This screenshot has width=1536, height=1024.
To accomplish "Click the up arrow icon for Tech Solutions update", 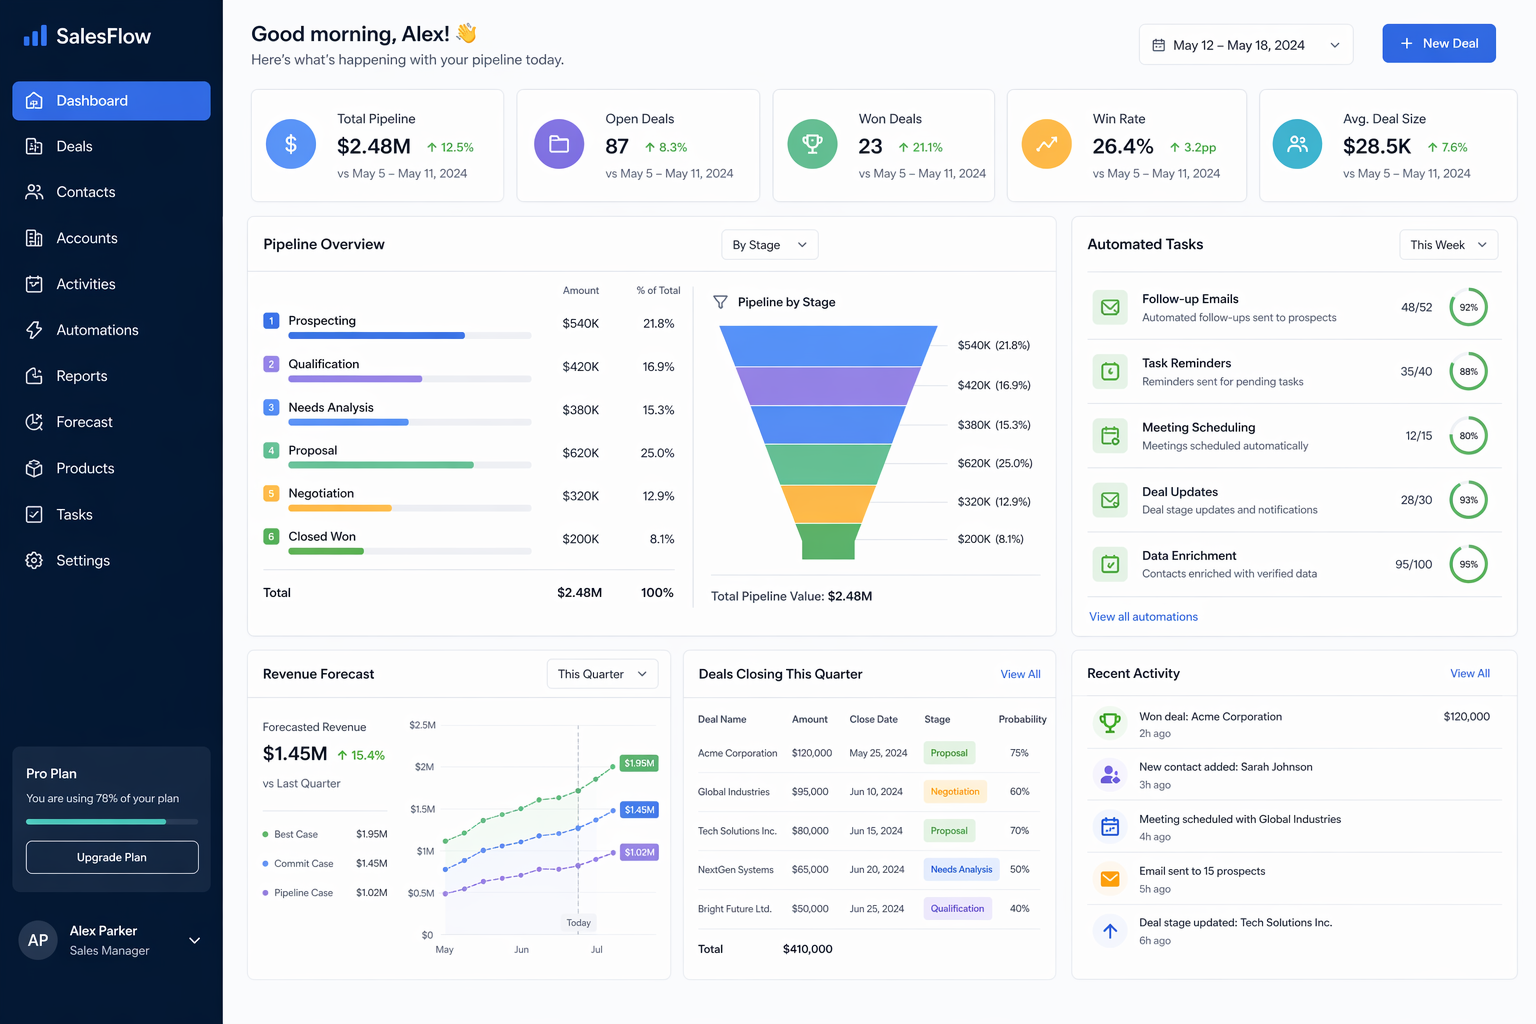I will click(x=1110, y=930).
